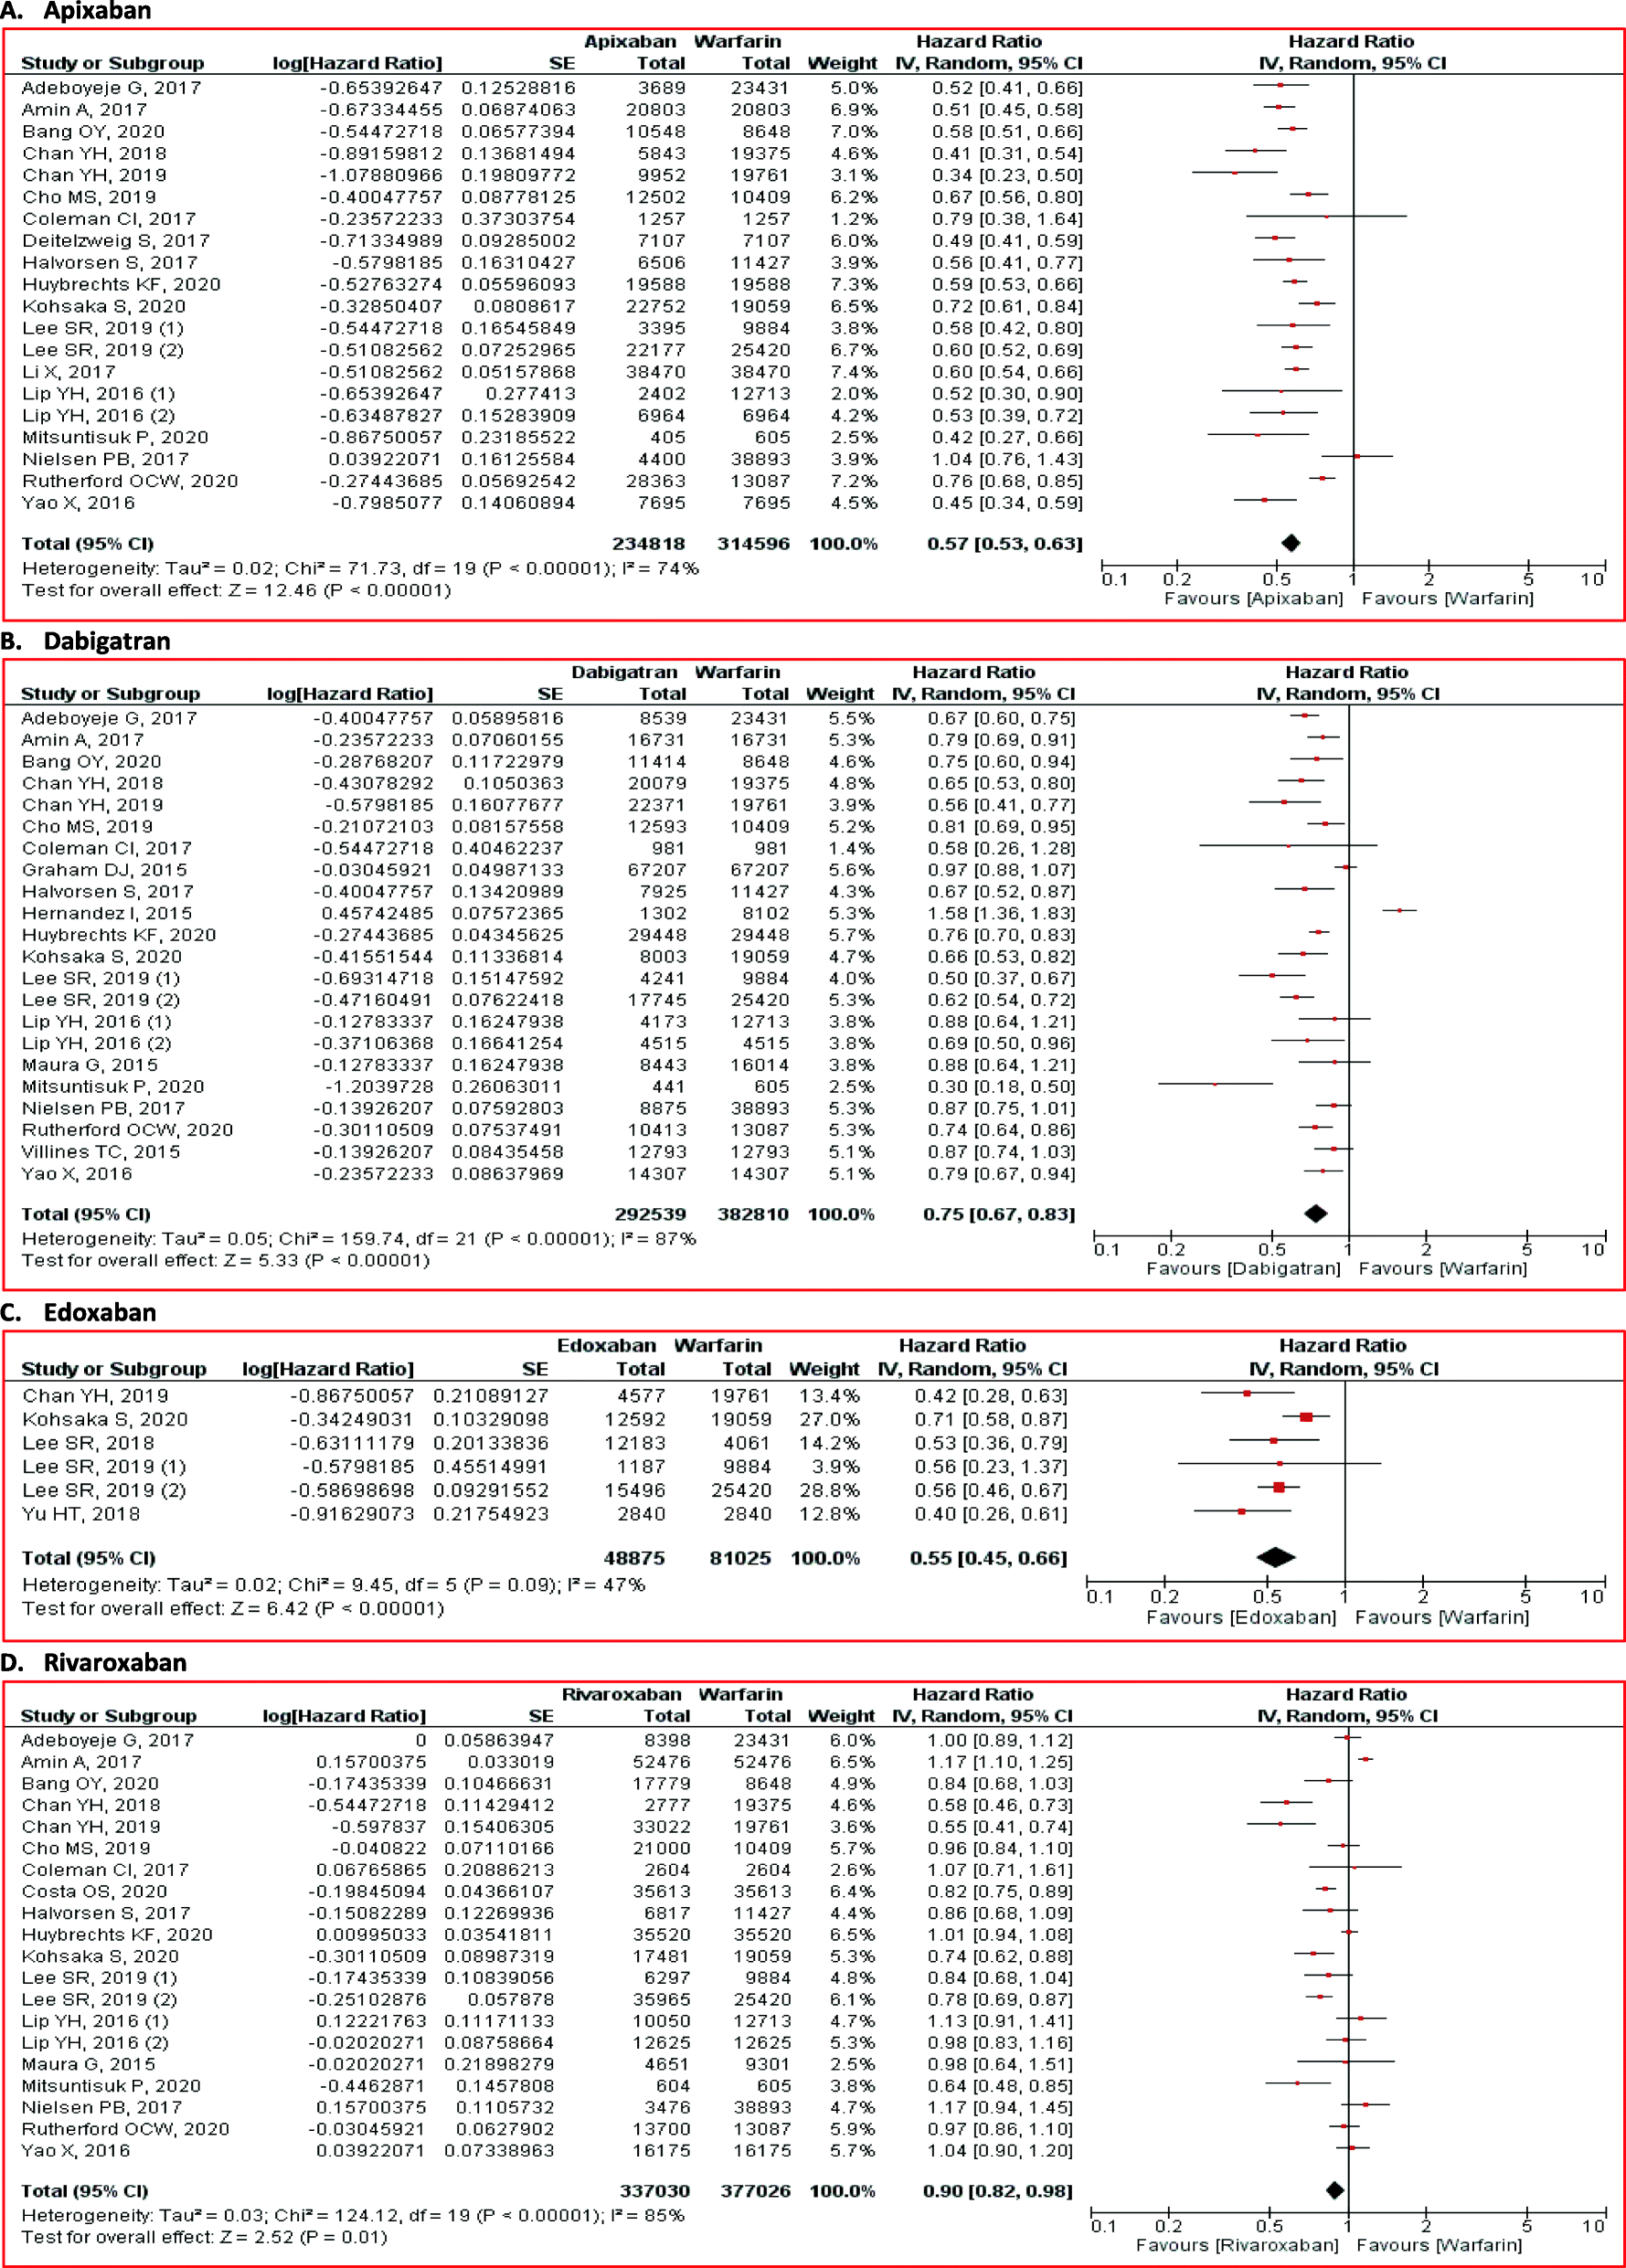Click 'Favours [Dabigatran]' axis label
The height and width of the screenshot is (2268, 1626).
pyautogui.click(x=1243, y=1268)
